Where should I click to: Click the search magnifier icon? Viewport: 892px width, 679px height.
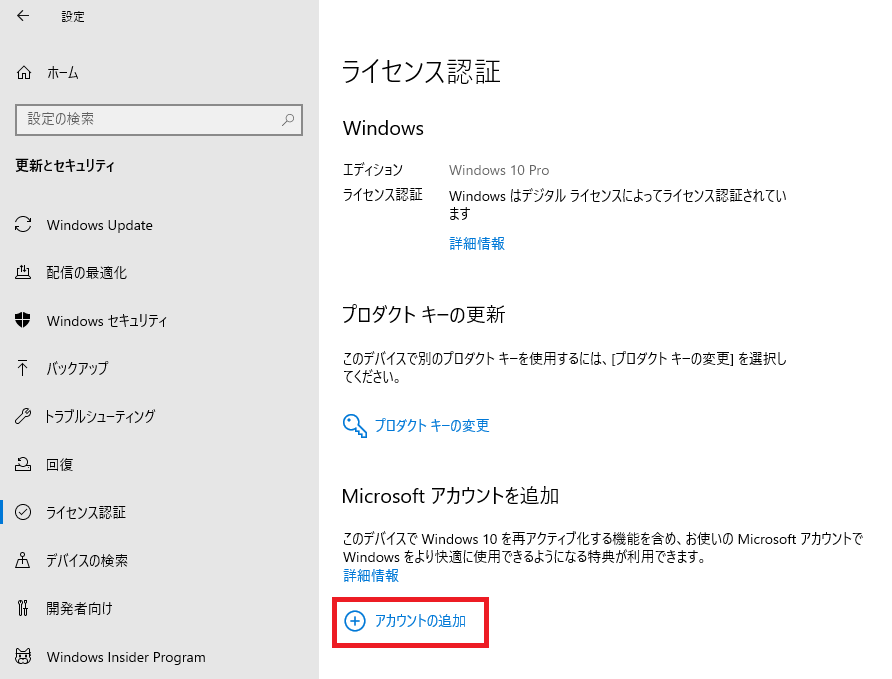tap(288, 119)
